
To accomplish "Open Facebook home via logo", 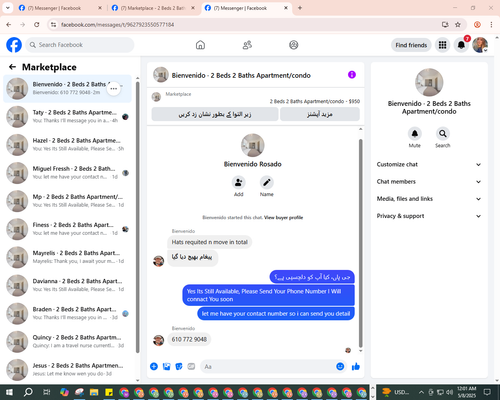I will pos(14,45).
